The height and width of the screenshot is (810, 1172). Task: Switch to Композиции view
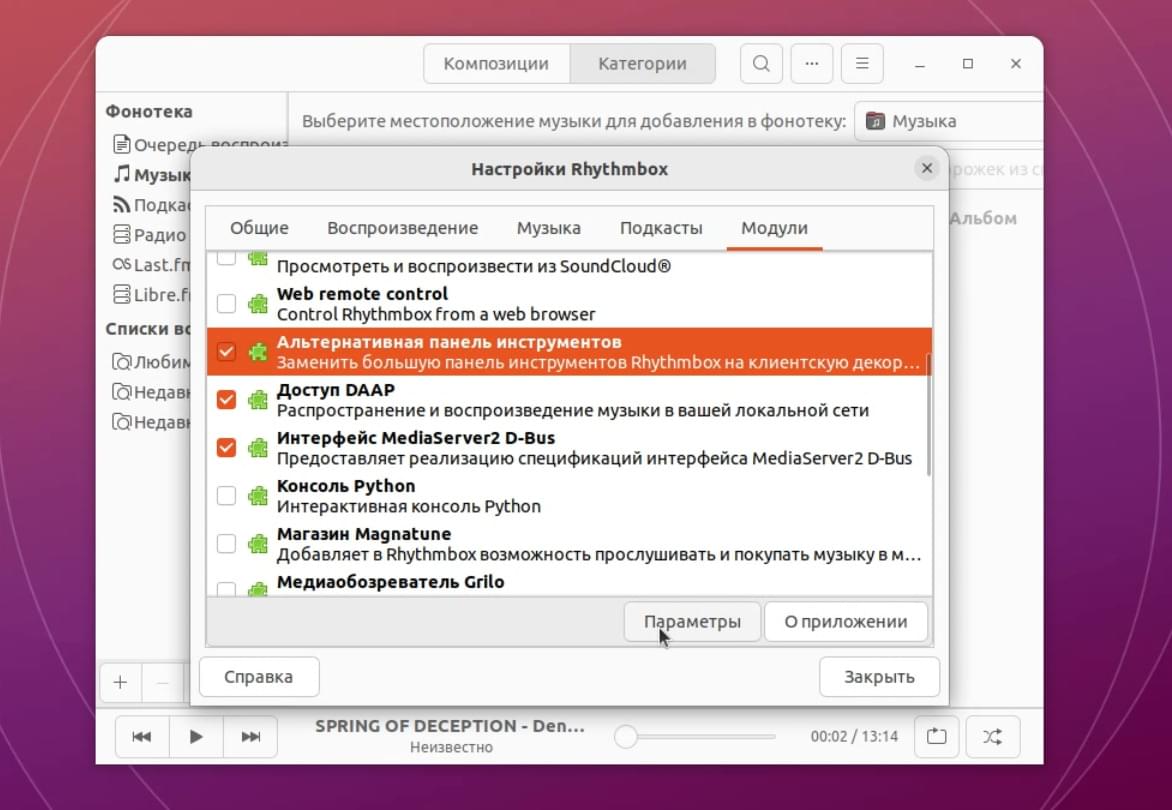(496, 64)
